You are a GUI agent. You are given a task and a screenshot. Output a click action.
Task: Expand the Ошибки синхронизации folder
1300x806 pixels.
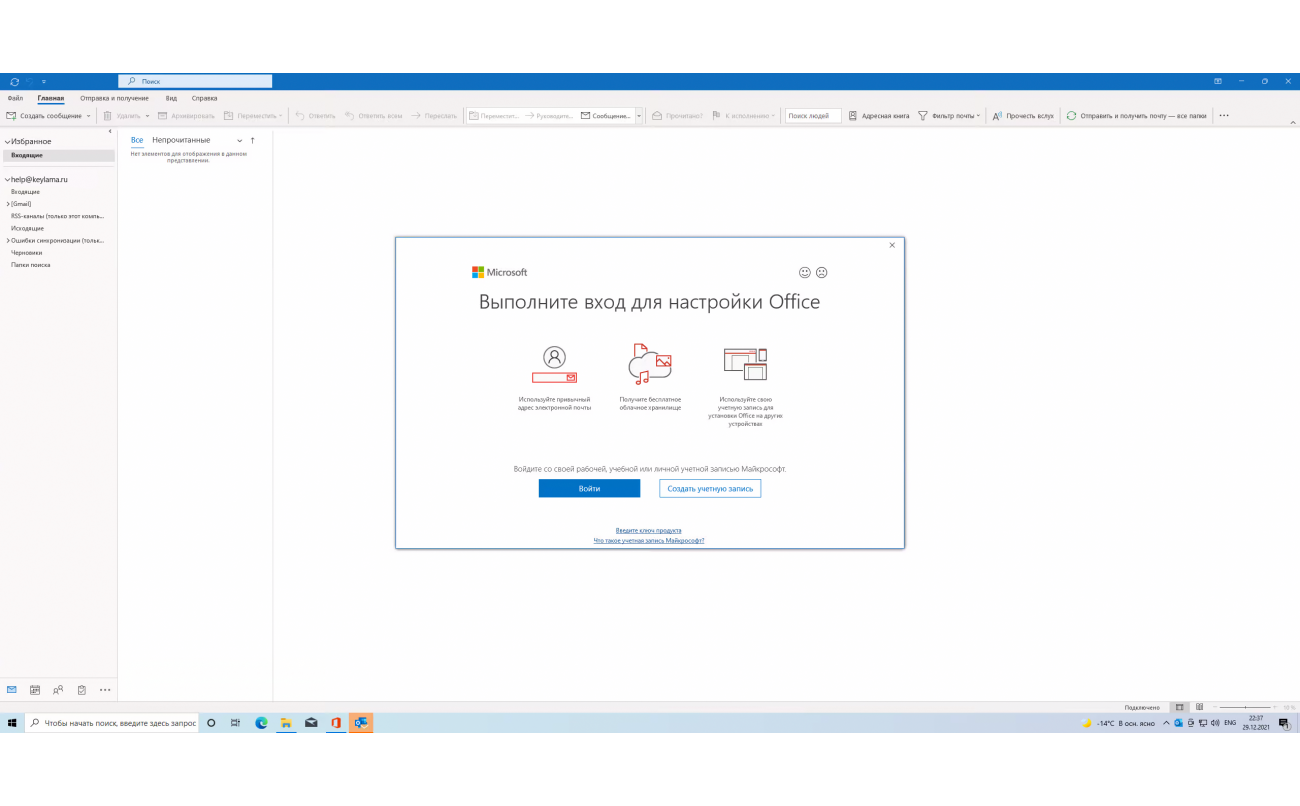pos(8,241)
